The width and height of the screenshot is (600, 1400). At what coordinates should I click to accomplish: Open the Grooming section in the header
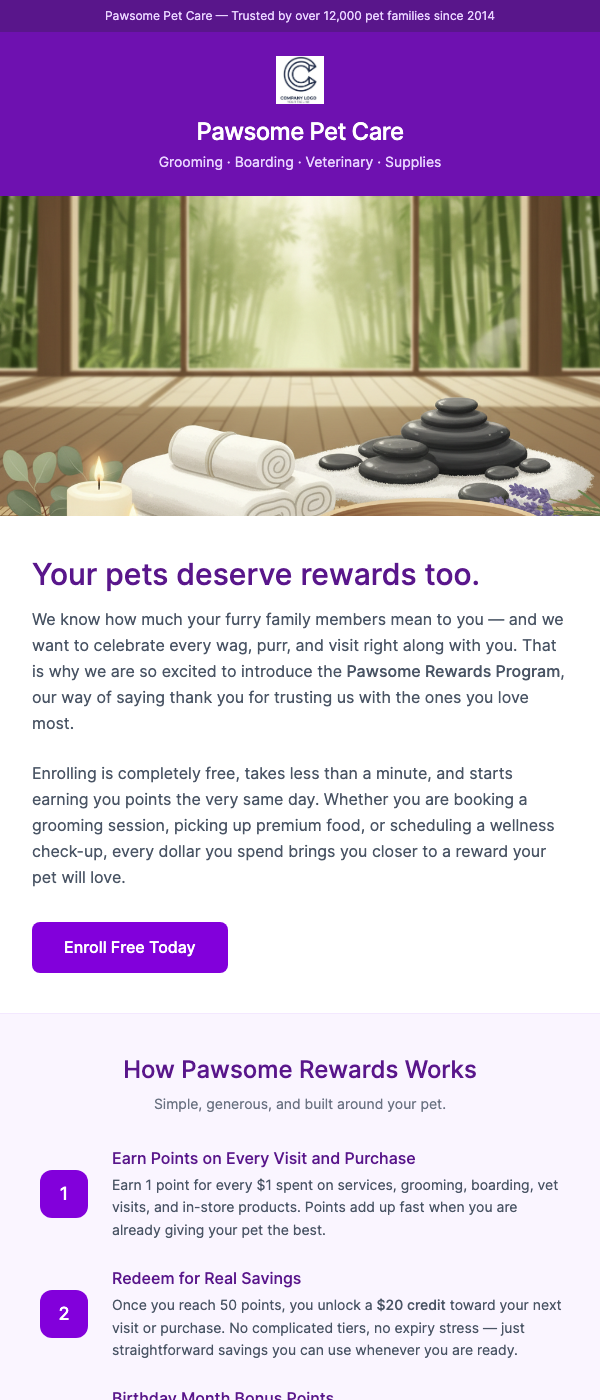(x=190, y=162)
